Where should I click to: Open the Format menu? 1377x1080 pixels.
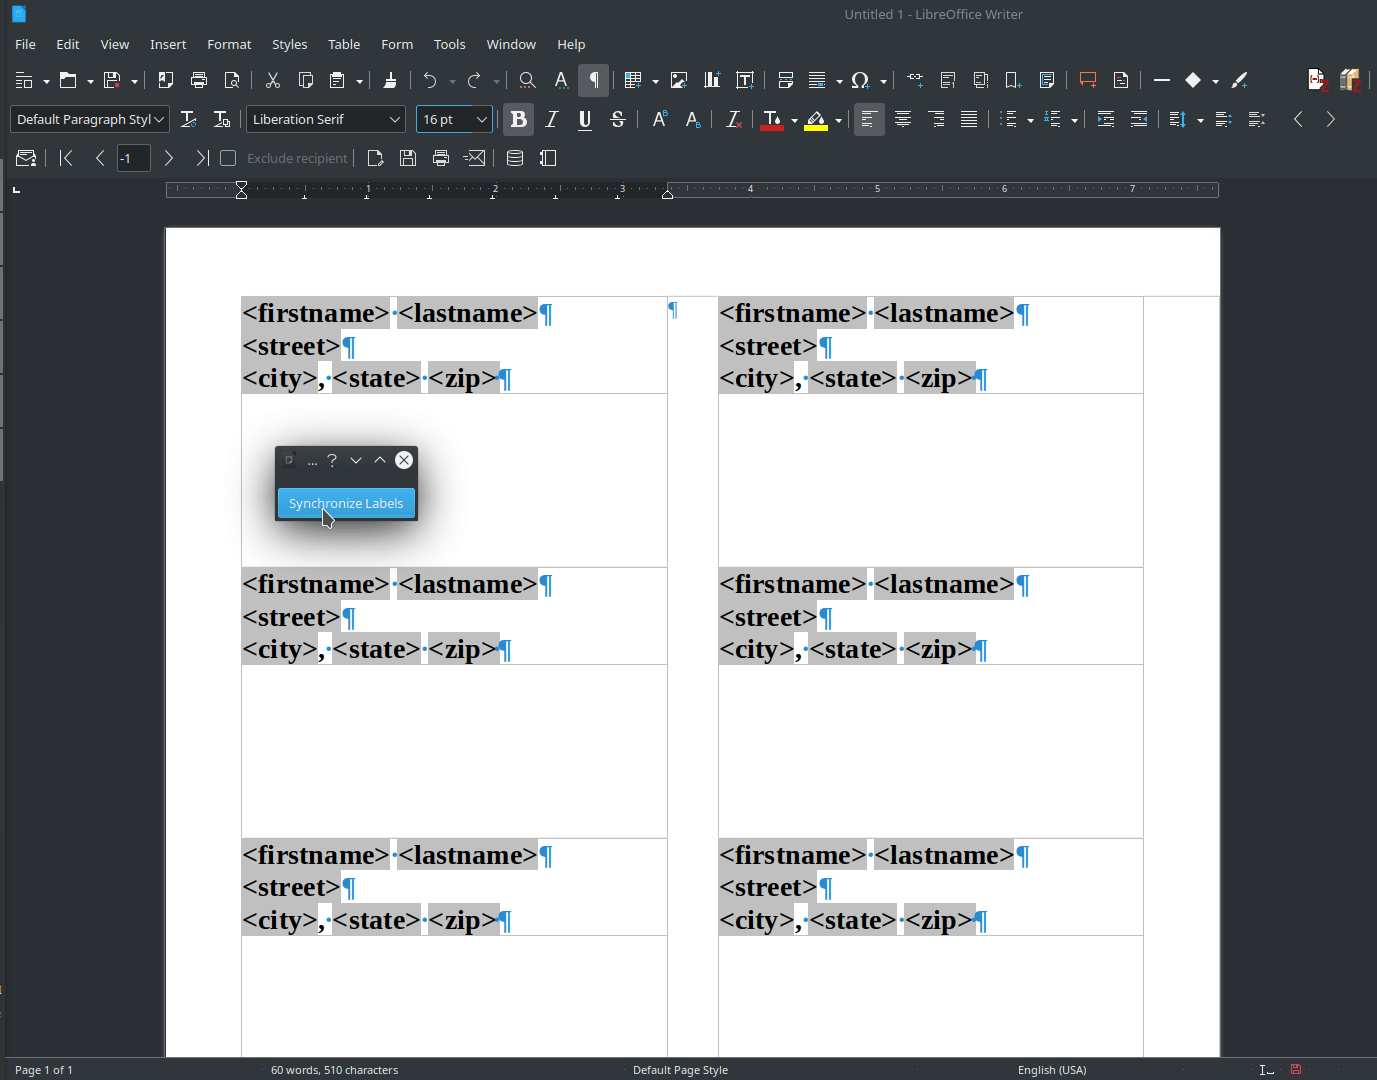click(x=229, y=44)
